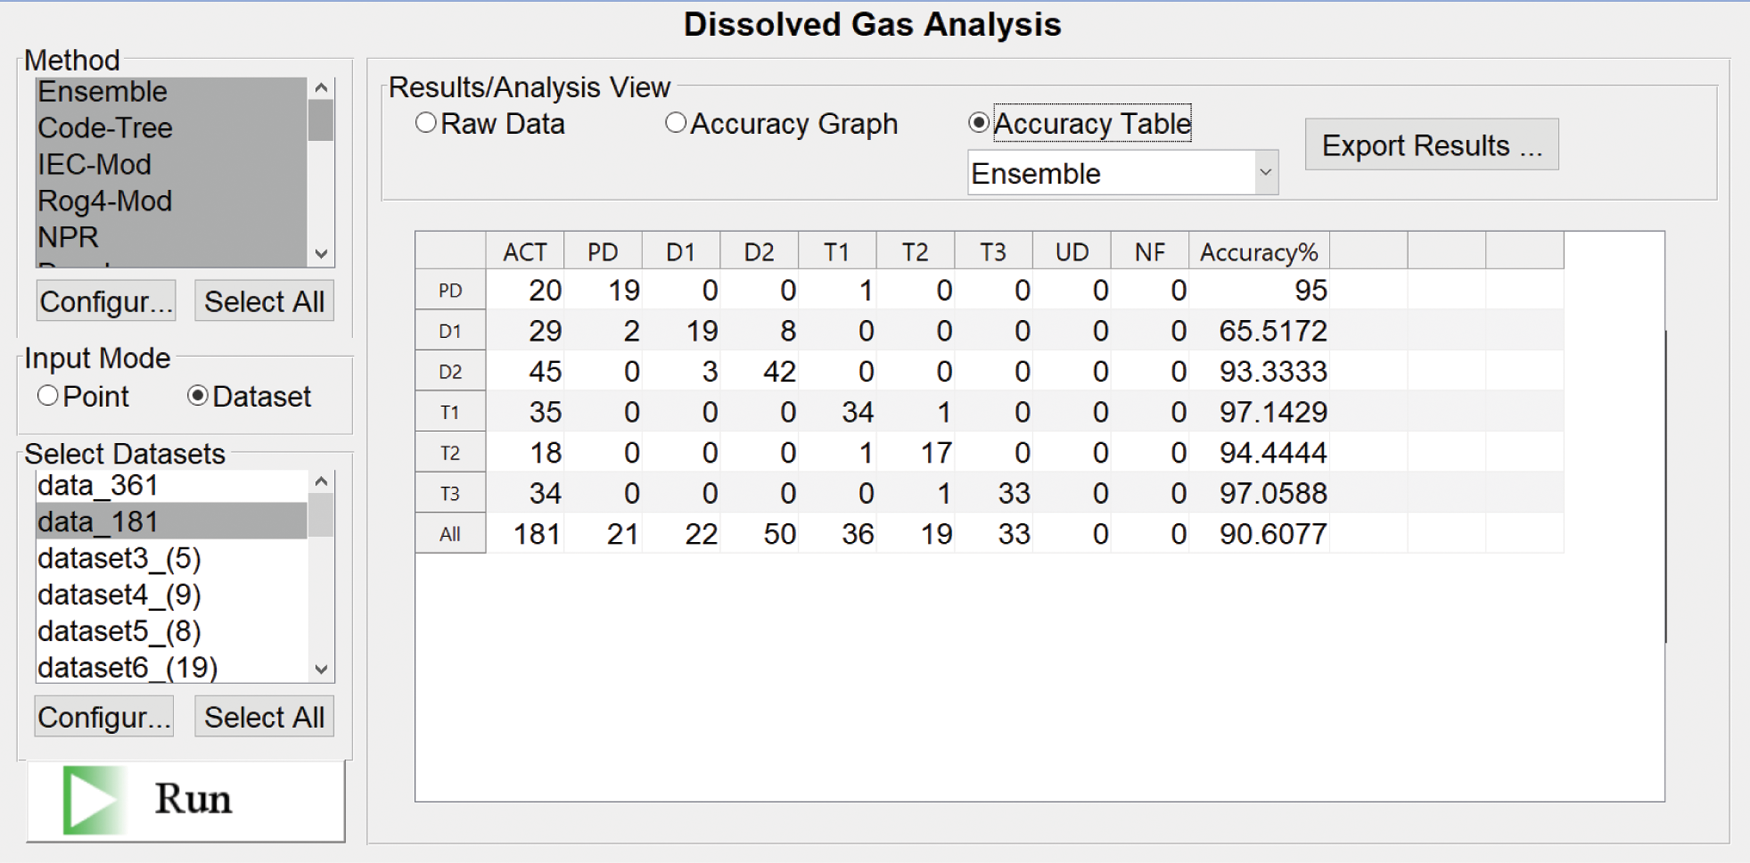The height and width of the screenshot is (863, 1750).
Task: Select IEC-Mod from the Method list
Action: click(x=95, y=164)
